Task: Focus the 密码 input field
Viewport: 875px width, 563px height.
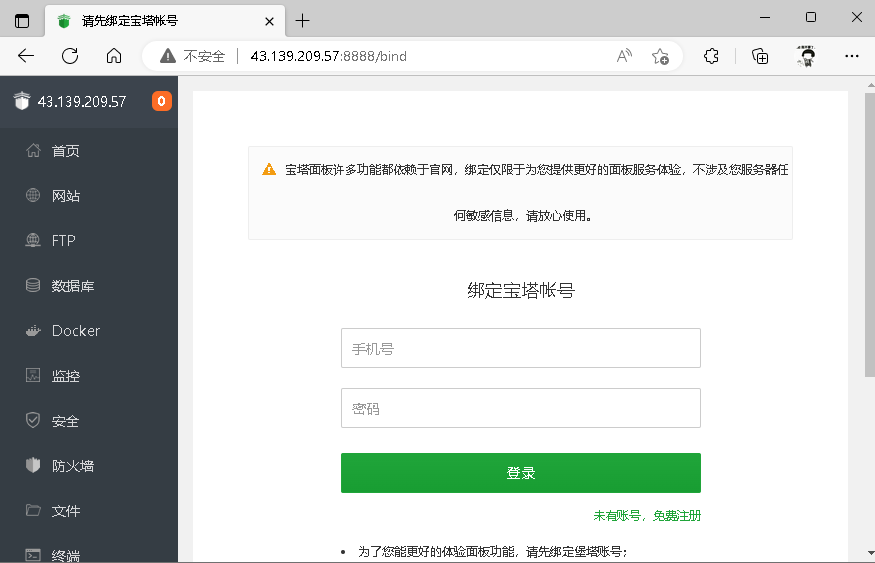Action: pos(521,408)
